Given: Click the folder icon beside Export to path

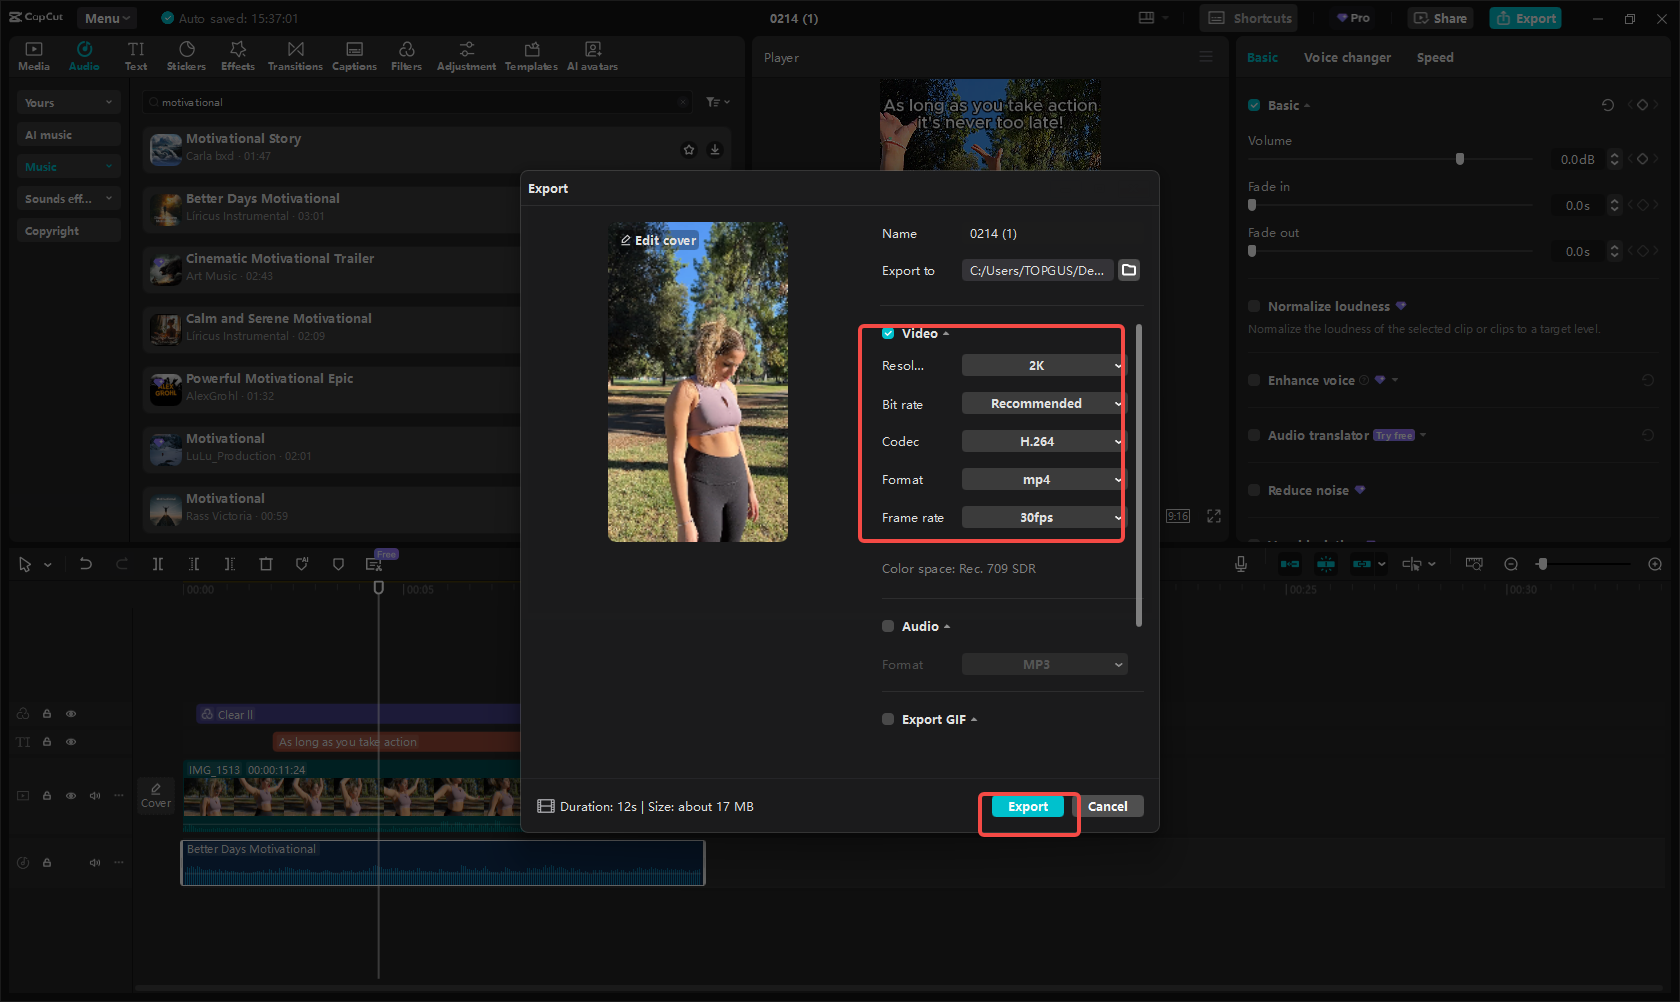Looking at the screenshot, I should (x=1129, y=270).
